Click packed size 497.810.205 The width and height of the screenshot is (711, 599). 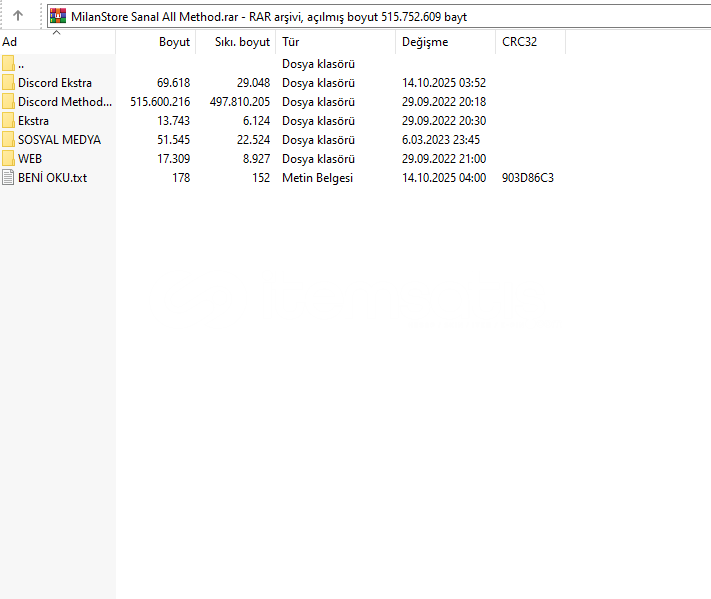pos(240,102)
